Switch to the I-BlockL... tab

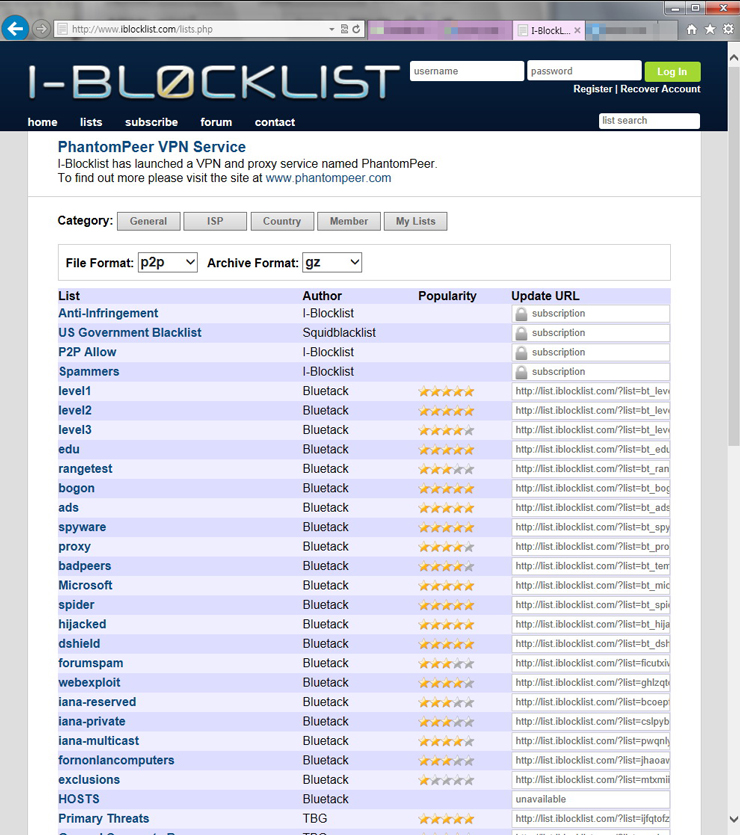pyautogui.click(x=548, y=30)
